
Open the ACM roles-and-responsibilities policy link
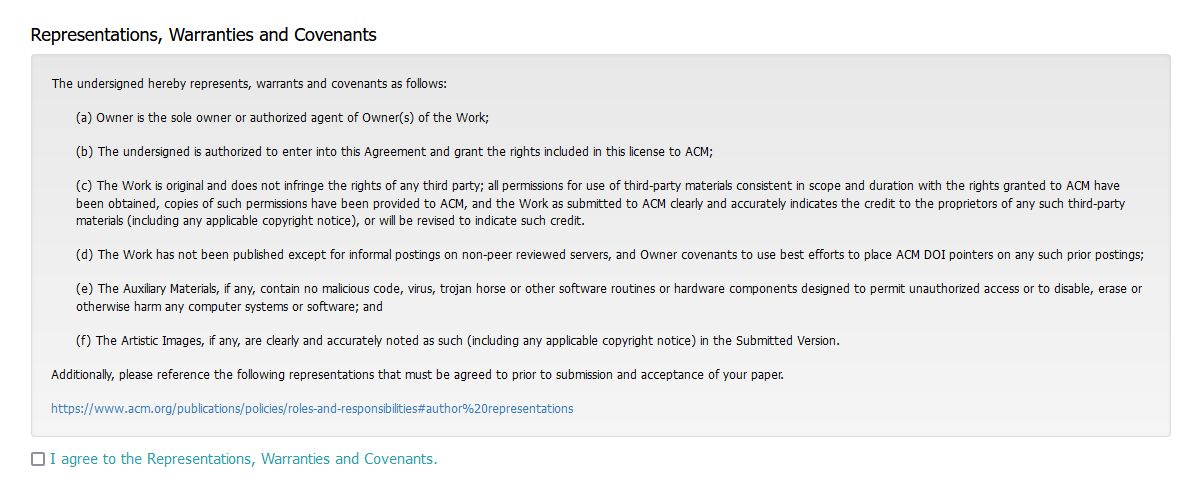coord(312,408)
